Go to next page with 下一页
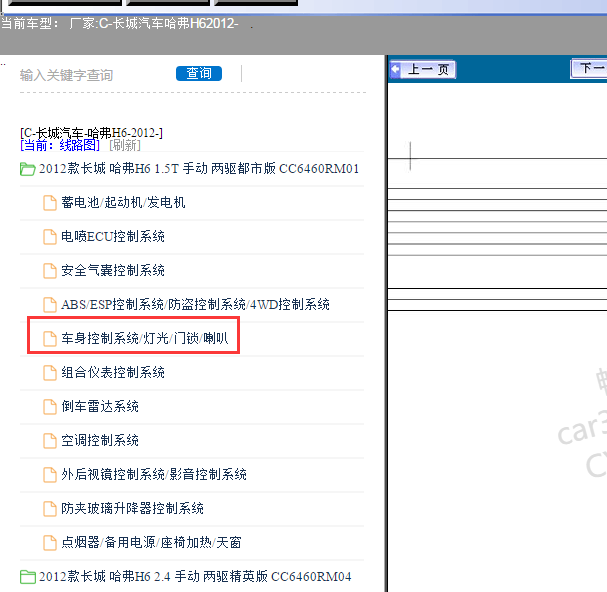The width and height of the screenshot is (607, 592). pyautogui.click(x=589, y=69)
